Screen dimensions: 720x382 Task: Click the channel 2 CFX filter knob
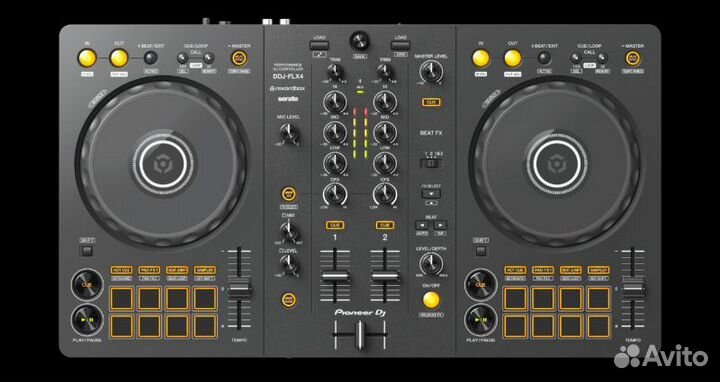[385, 194]
